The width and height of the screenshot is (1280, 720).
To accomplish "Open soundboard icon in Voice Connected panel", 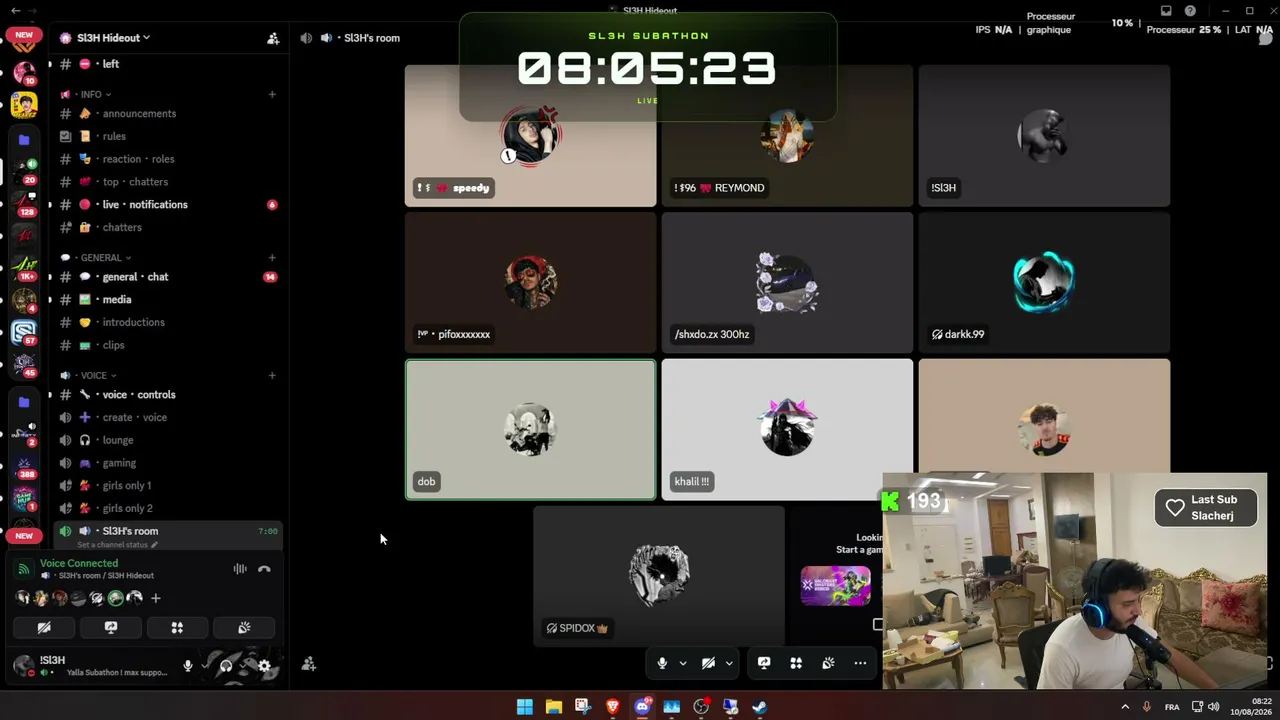I will tap(244, 628).
